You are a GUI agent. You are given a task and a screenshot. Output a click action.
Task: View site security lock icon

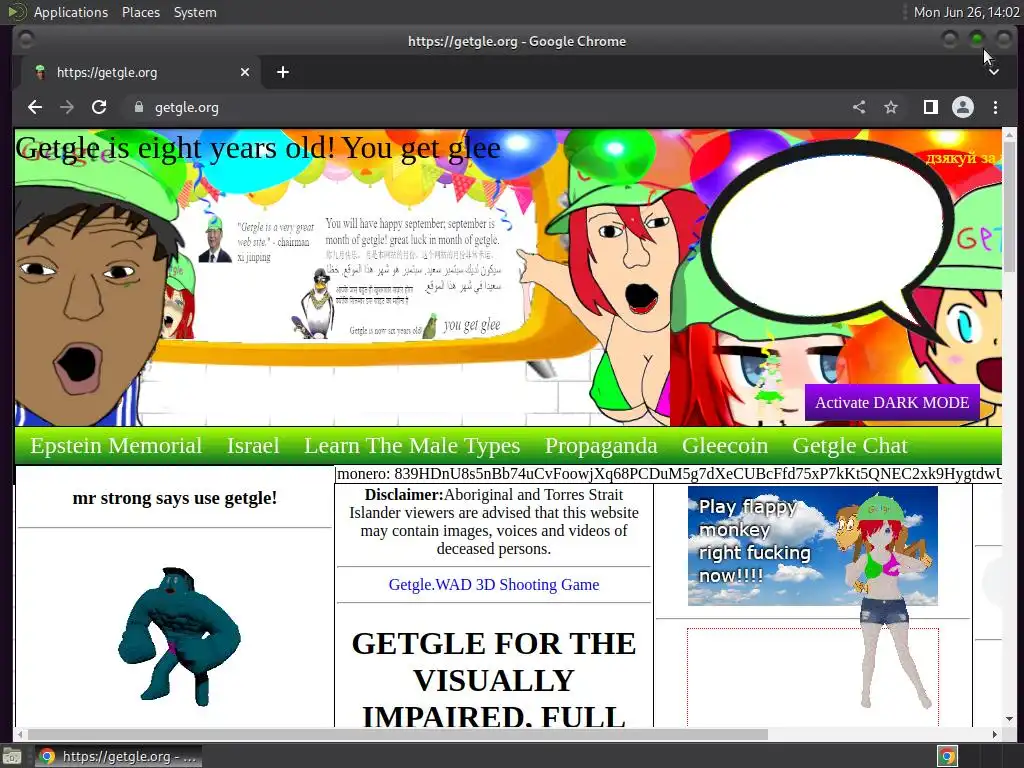[x=138, y=107]
